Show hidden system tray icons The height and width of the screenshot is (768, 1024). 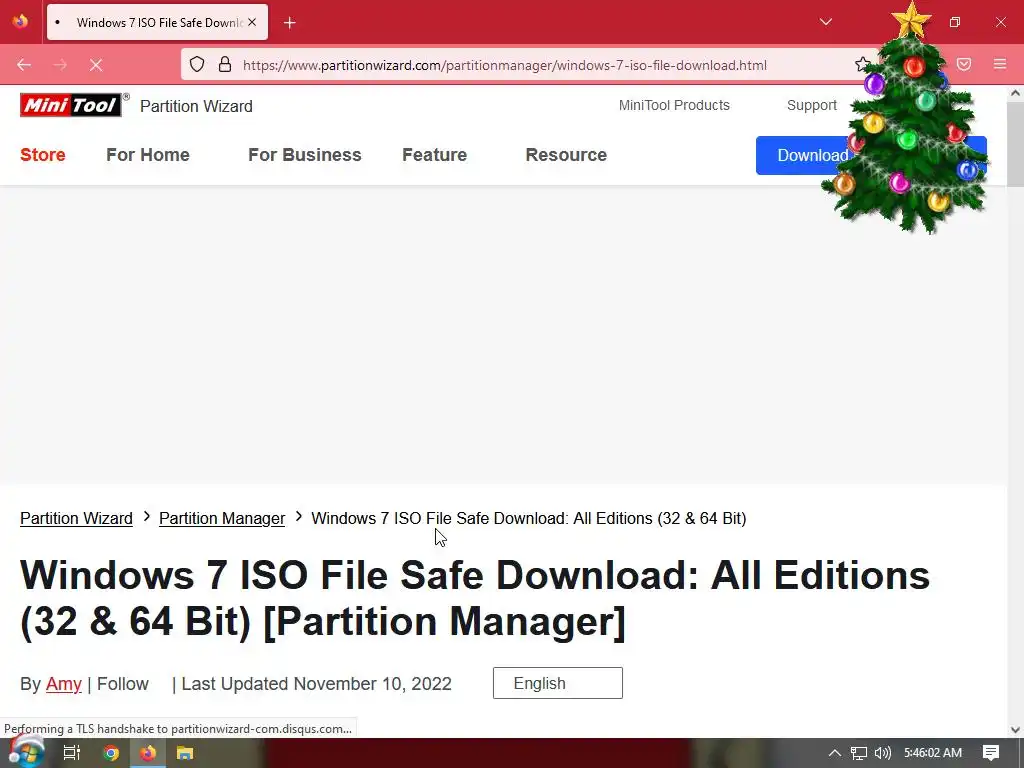pyautogui.click(x=834, y=753)
